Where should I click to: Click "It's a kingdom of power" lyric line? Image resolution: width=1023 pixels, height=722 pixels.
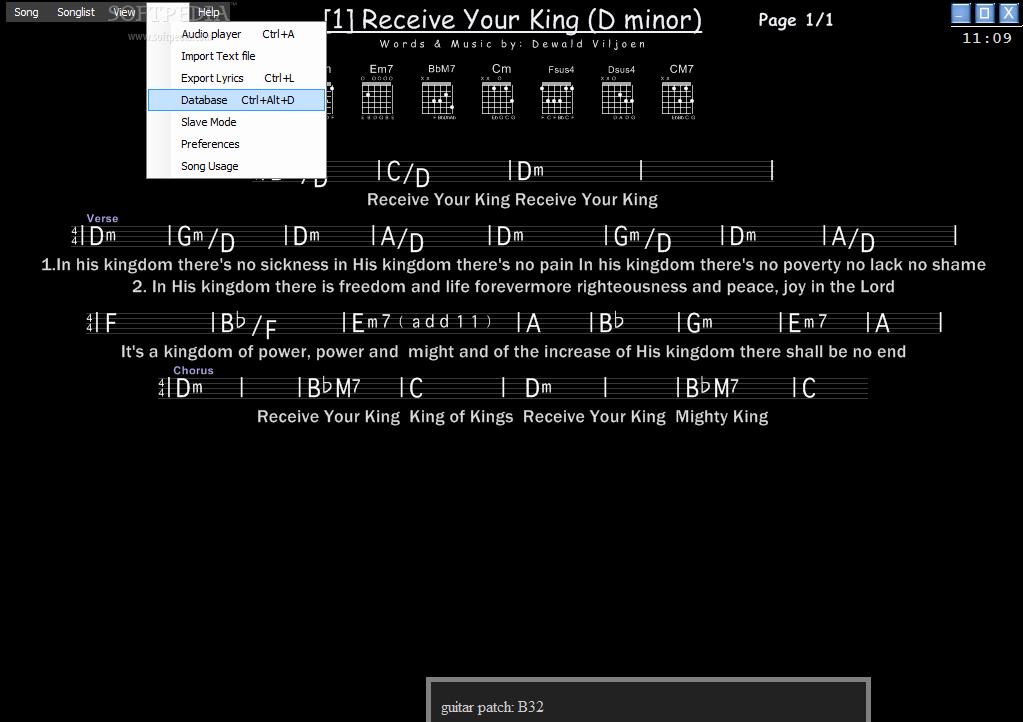point(513,352)
